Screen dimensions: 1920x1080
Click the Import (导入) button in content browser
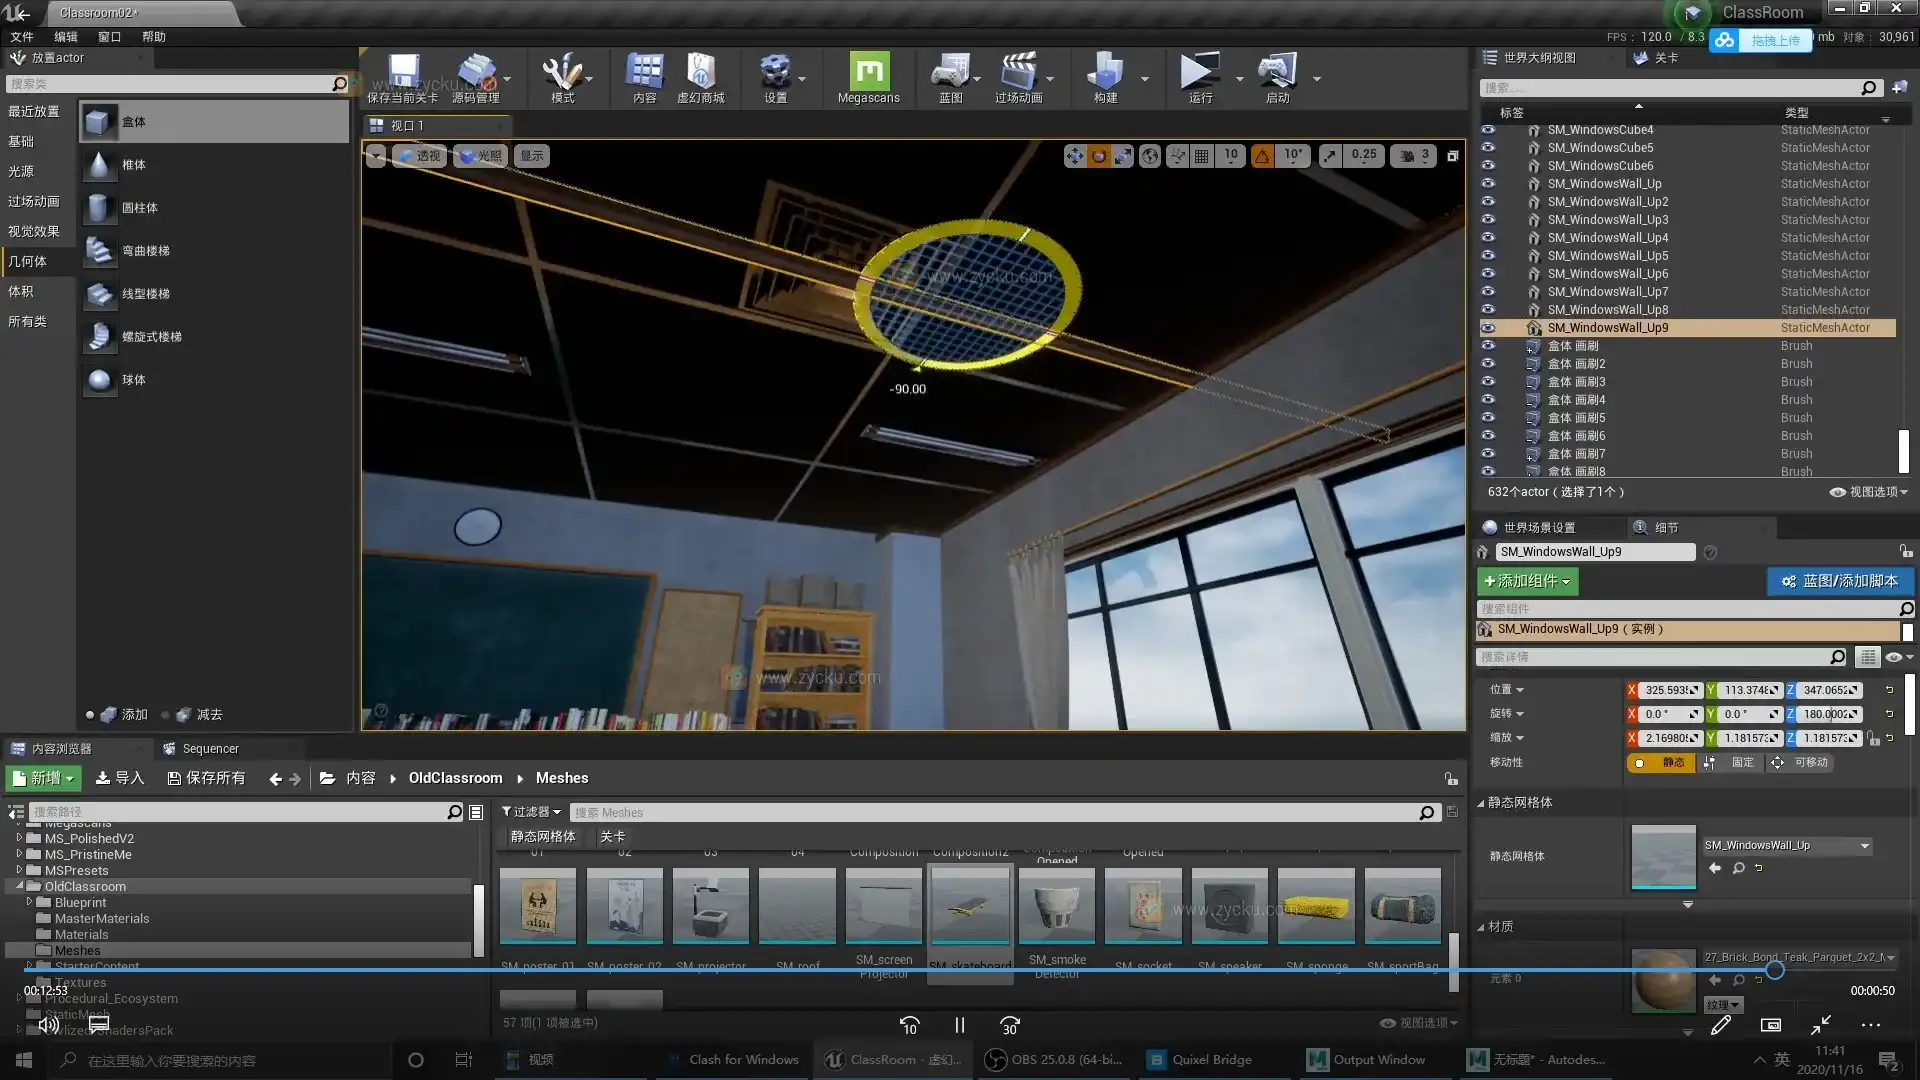pos(119,777)
